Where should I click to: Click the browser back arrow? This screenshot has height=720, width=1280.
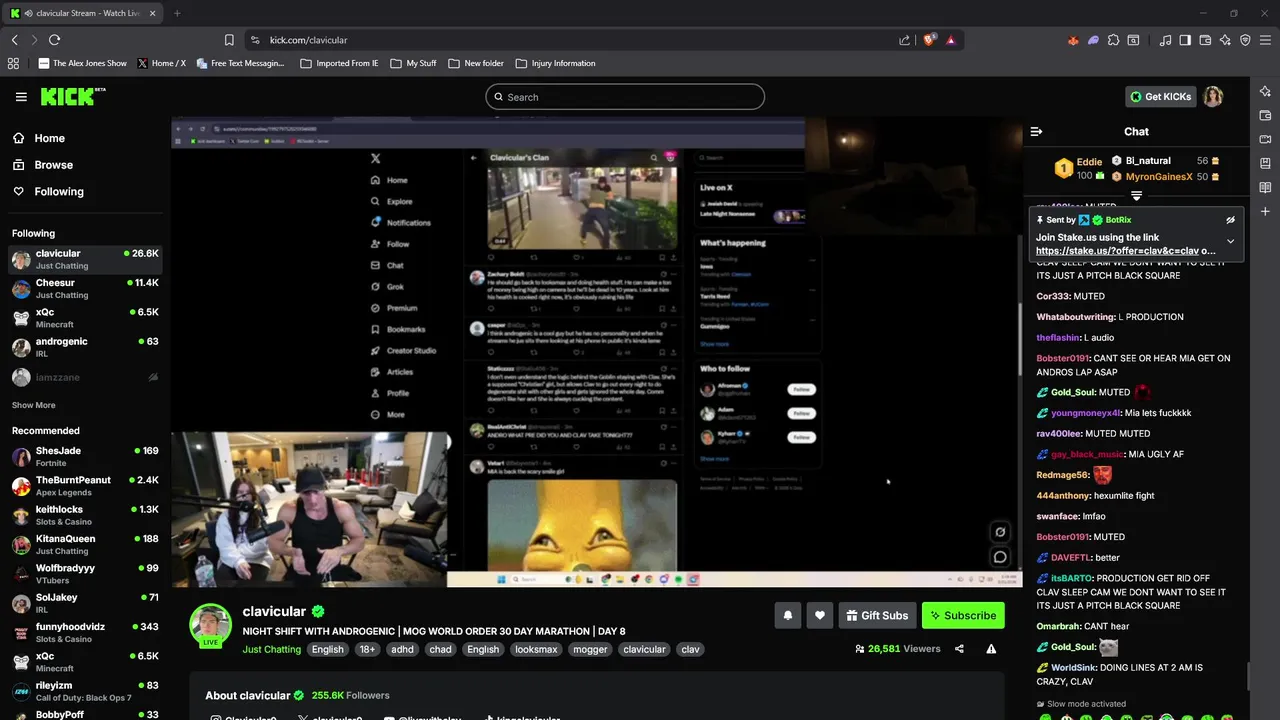tap(14, 40)
